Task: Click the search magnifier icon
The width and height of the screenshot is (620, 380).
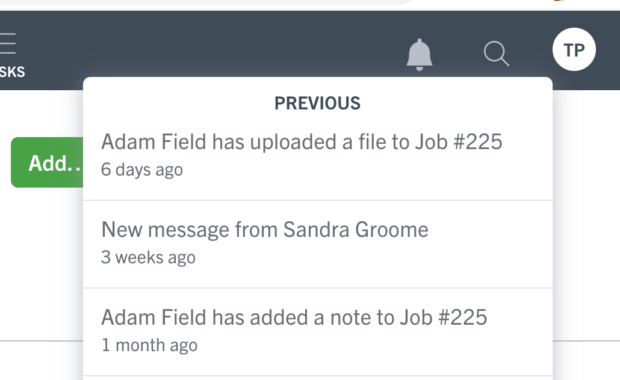Action: coord(496,53)
